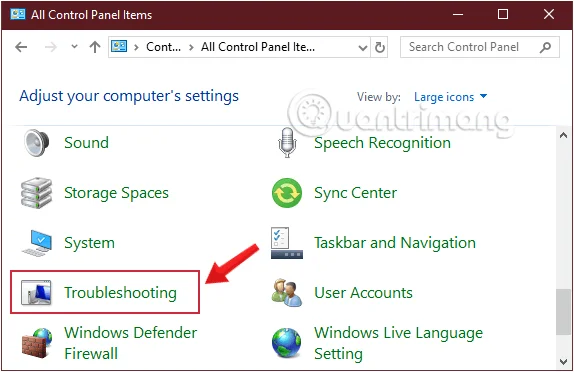Open the Sound link
Image resolution: width=574 pixels, height=372 pixels.
[x=86, y=142]
